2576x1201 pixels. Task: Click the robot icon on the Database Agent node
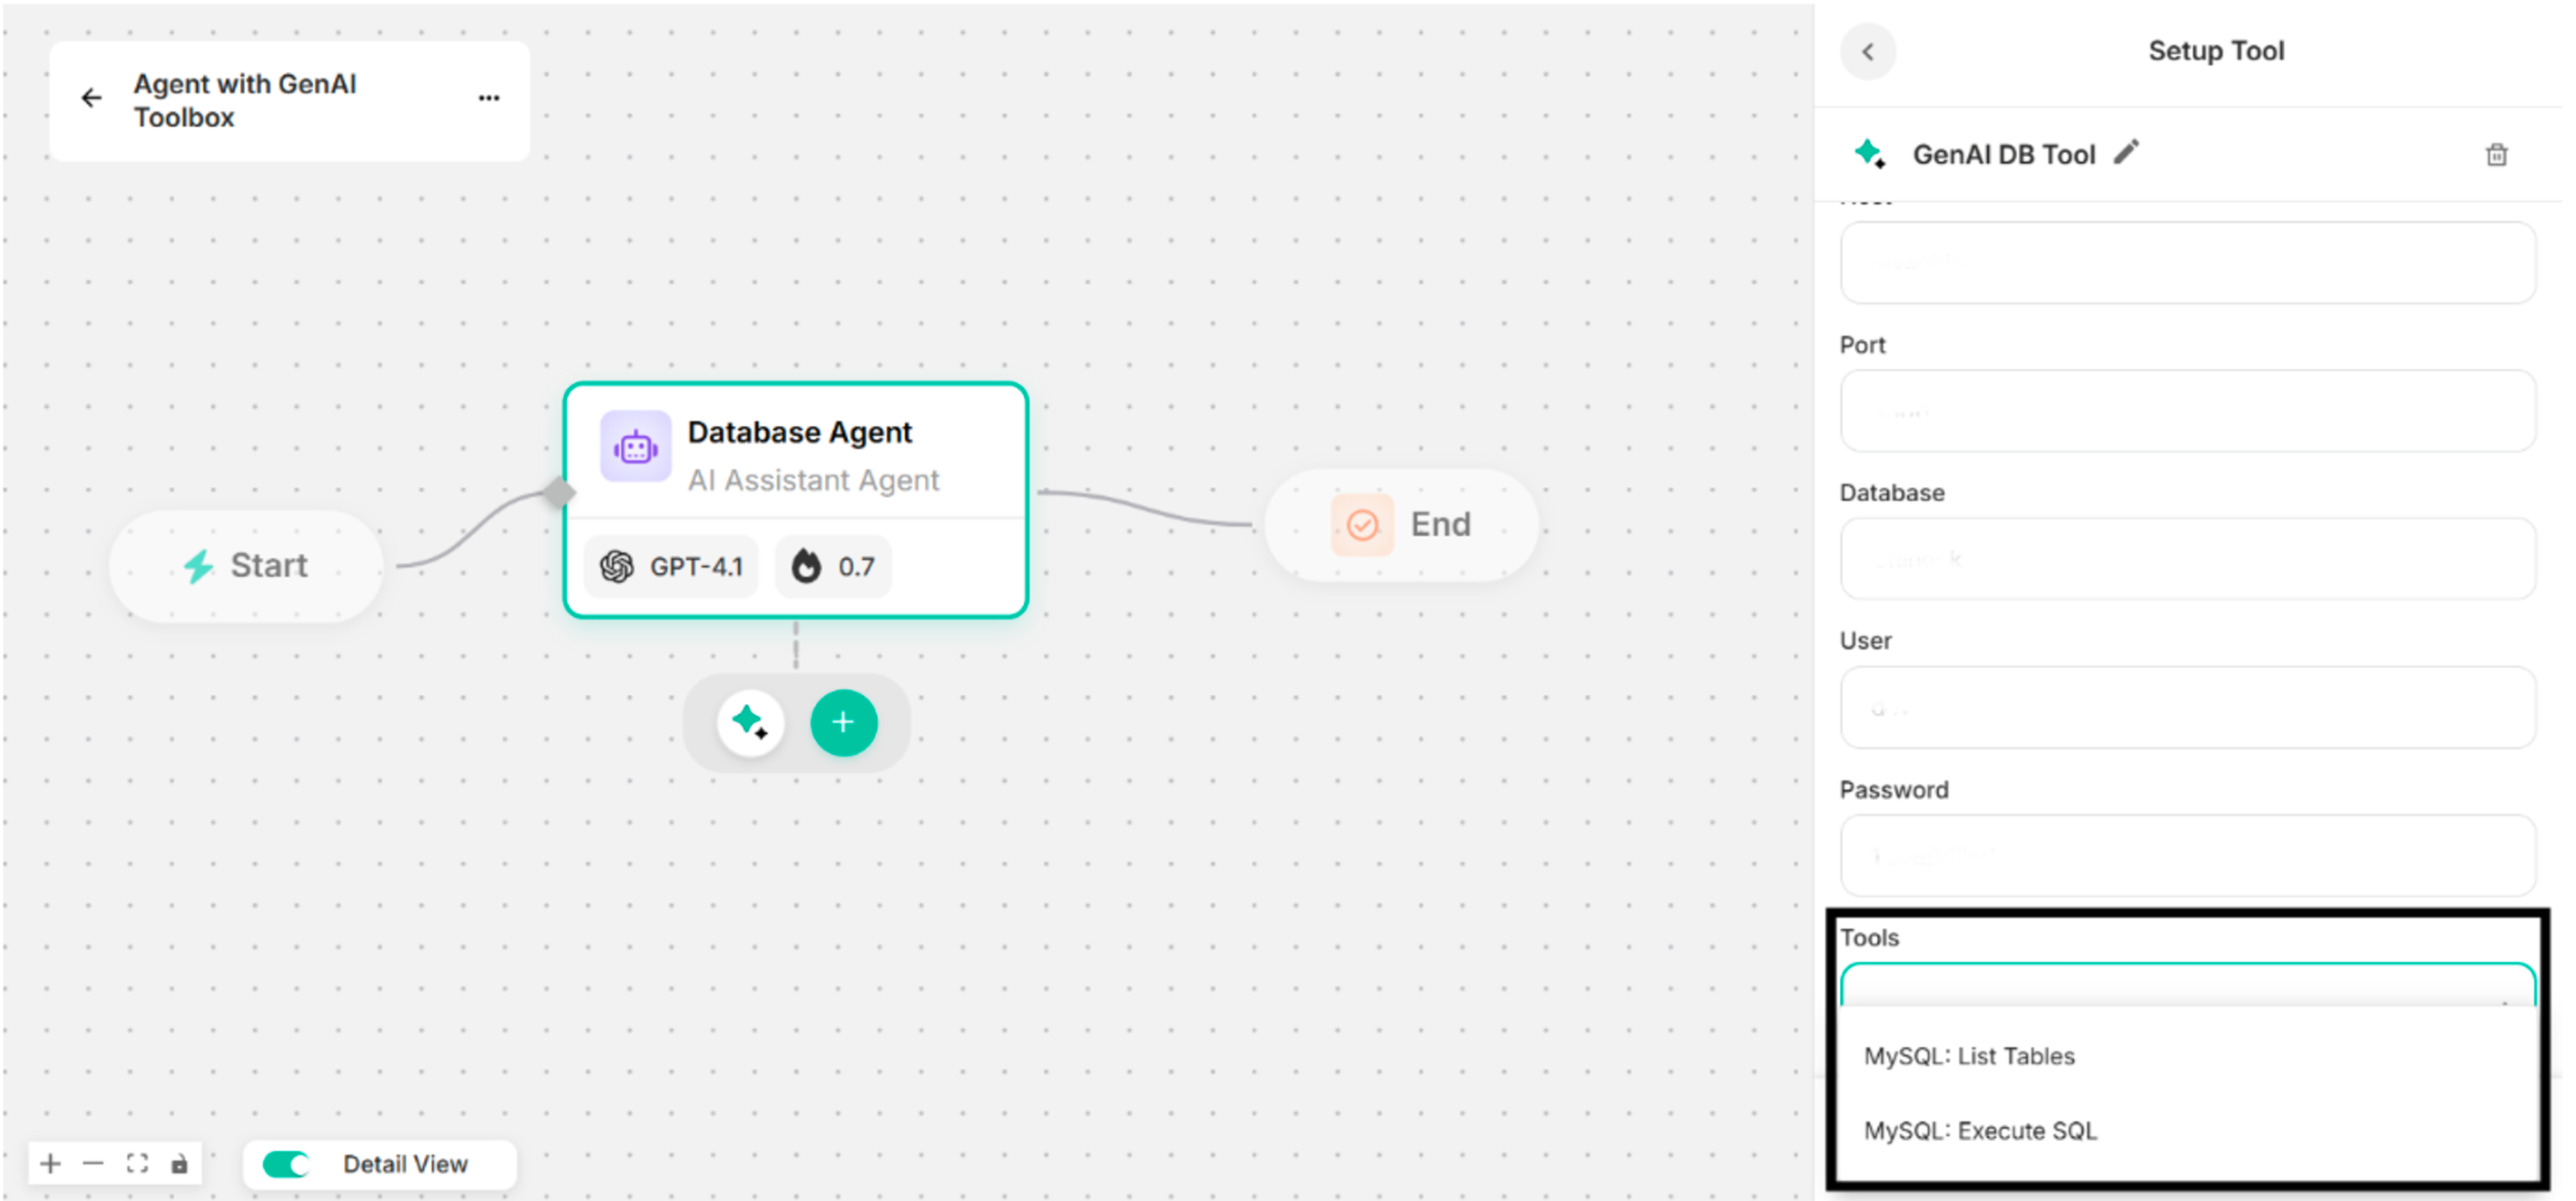click(635, 447)
